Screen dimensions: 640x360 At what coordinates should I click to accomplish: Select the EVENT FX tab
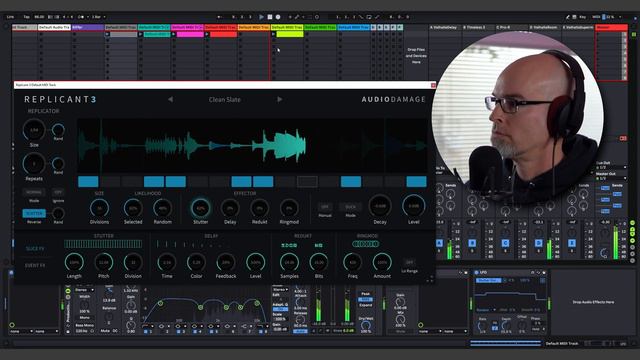(x=35, y=265)
